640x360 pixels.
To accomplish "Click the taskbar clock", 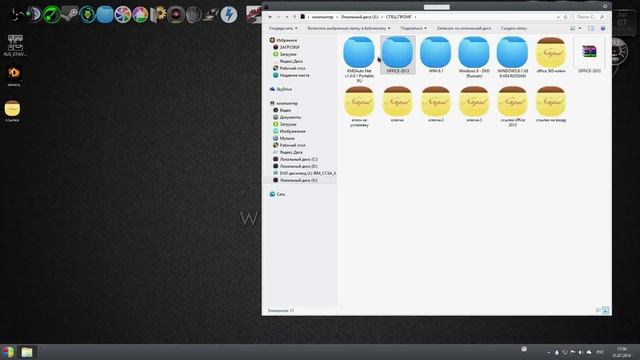I will [x=622, y=352].
